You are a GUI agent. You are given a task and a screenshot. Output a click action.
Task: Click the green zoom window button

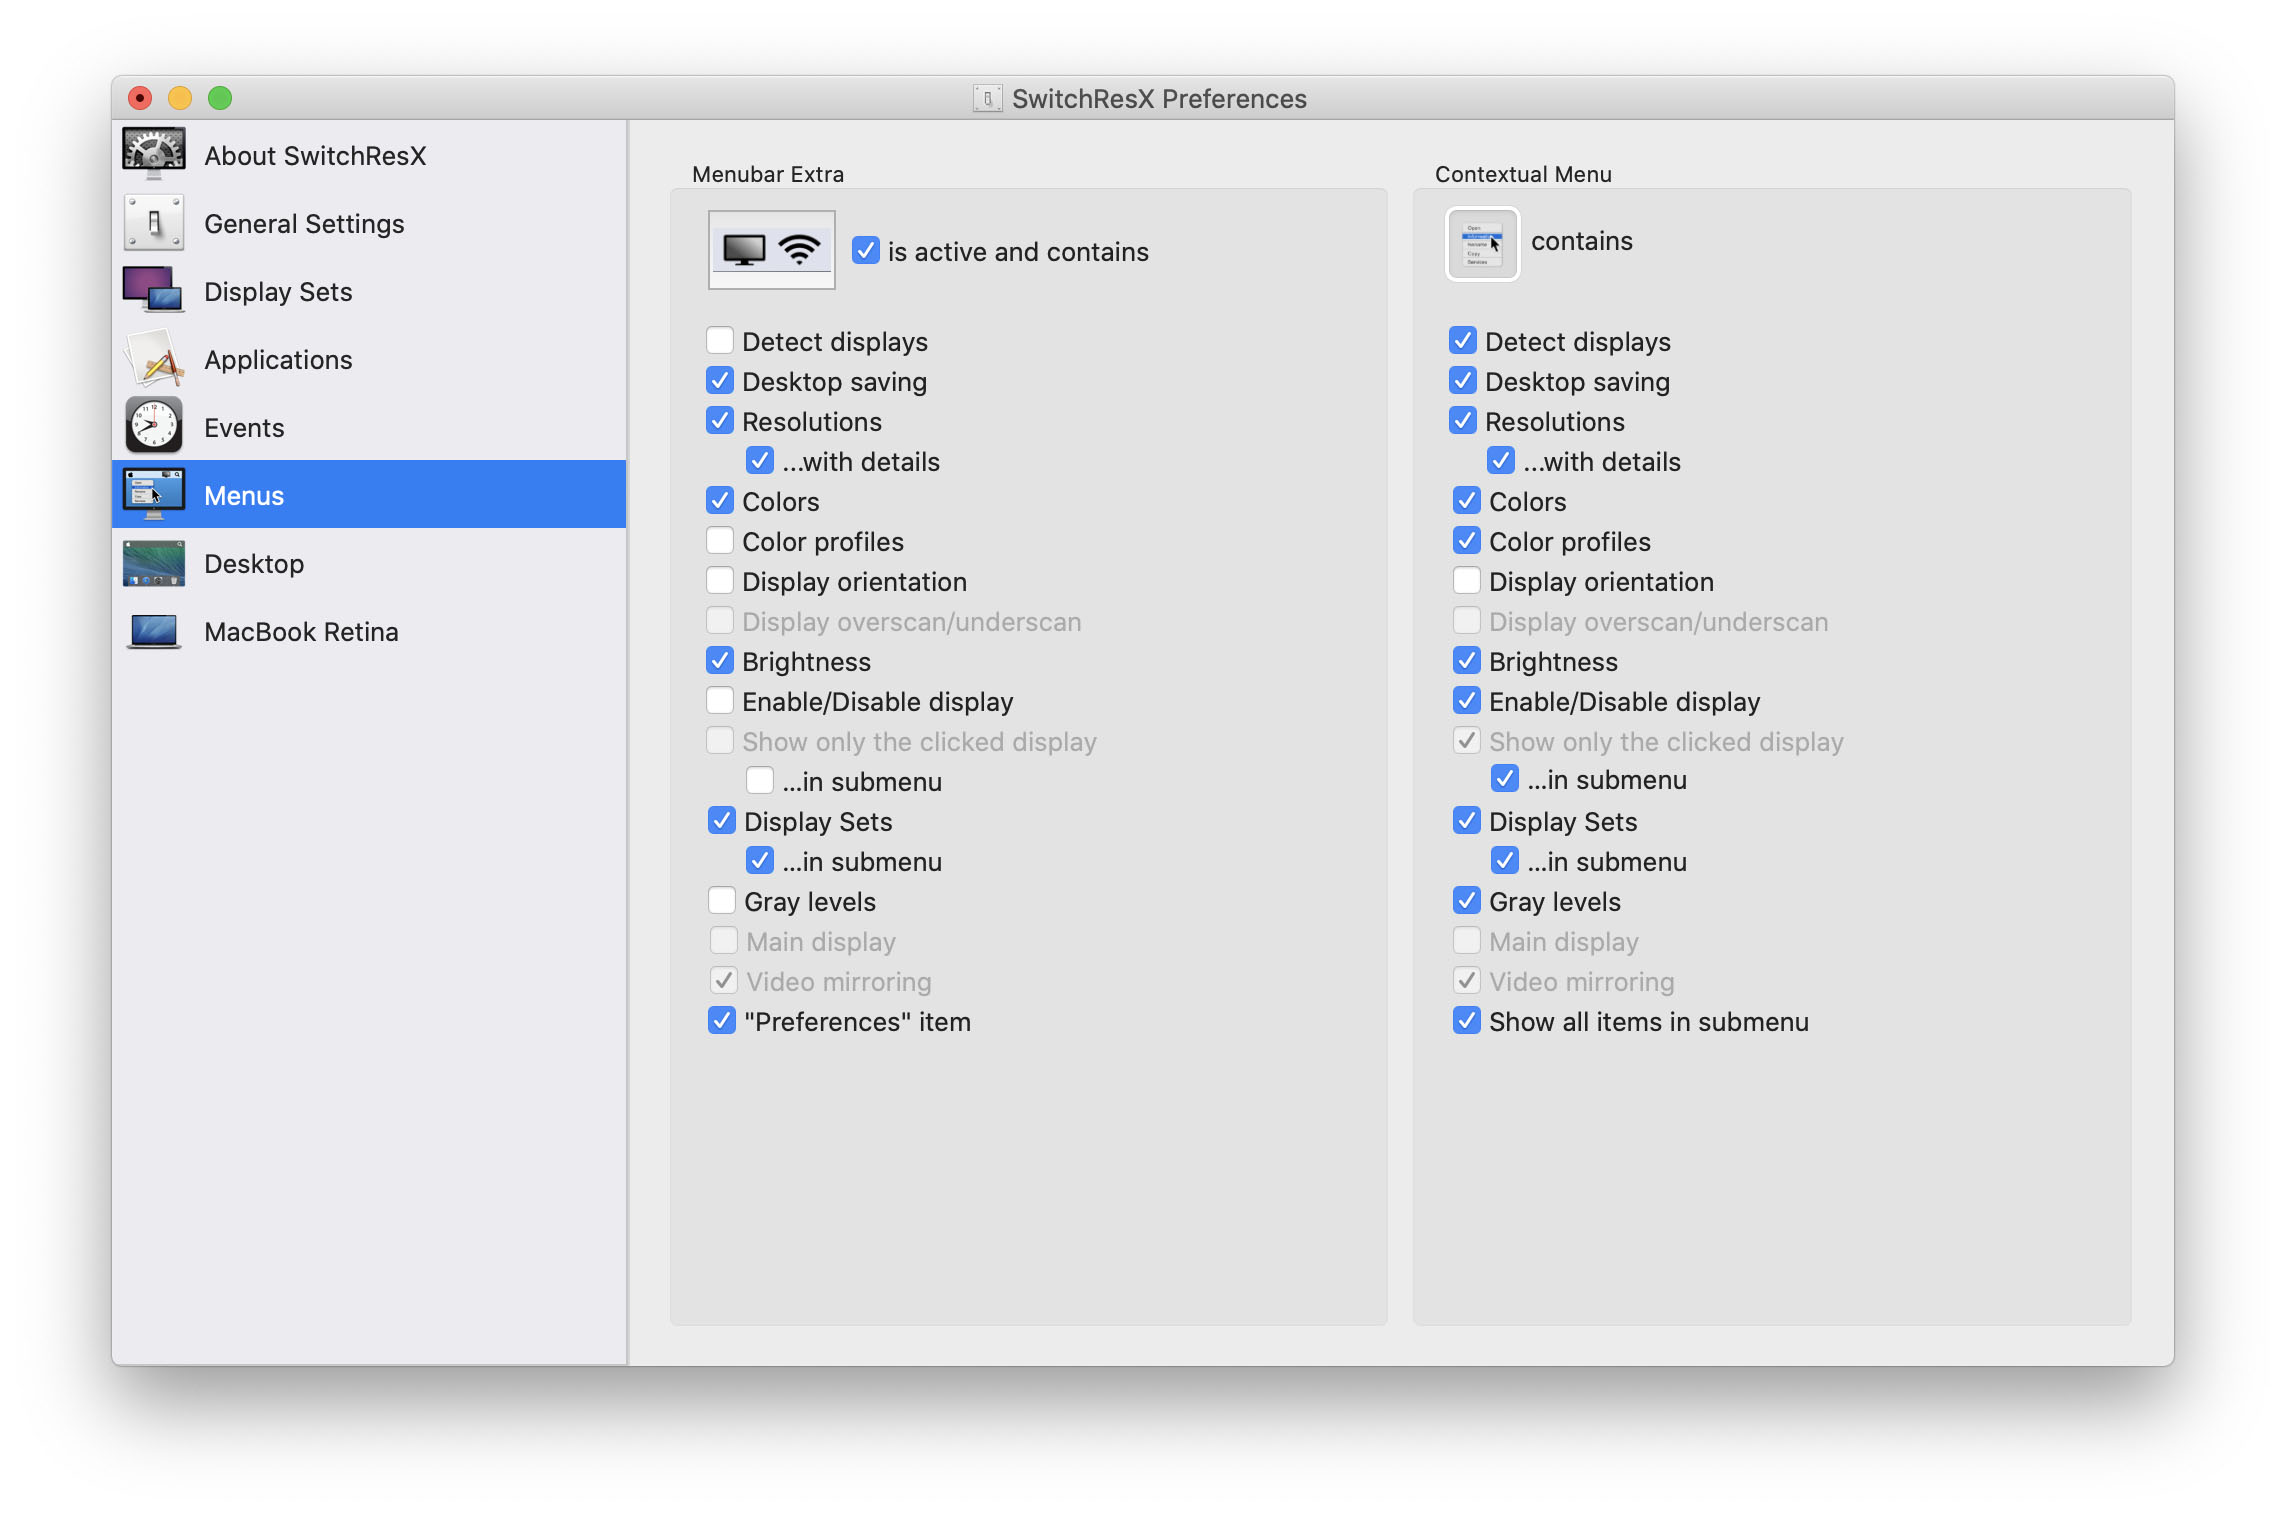pos(220,98)
